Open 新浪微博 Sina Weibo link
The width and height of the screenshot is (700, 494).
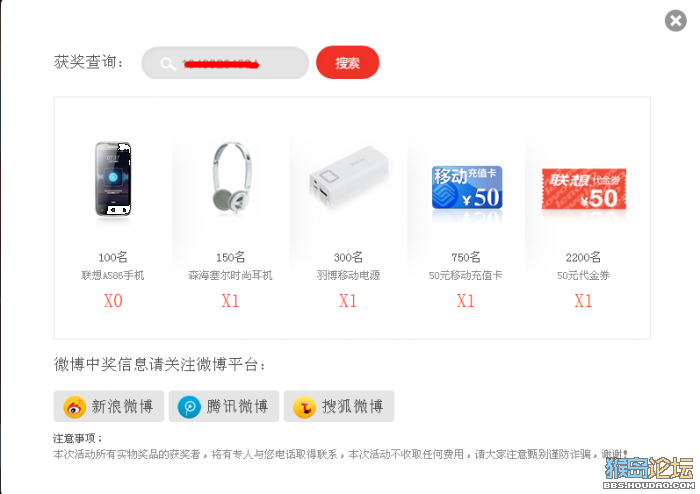tap(108, 406)
